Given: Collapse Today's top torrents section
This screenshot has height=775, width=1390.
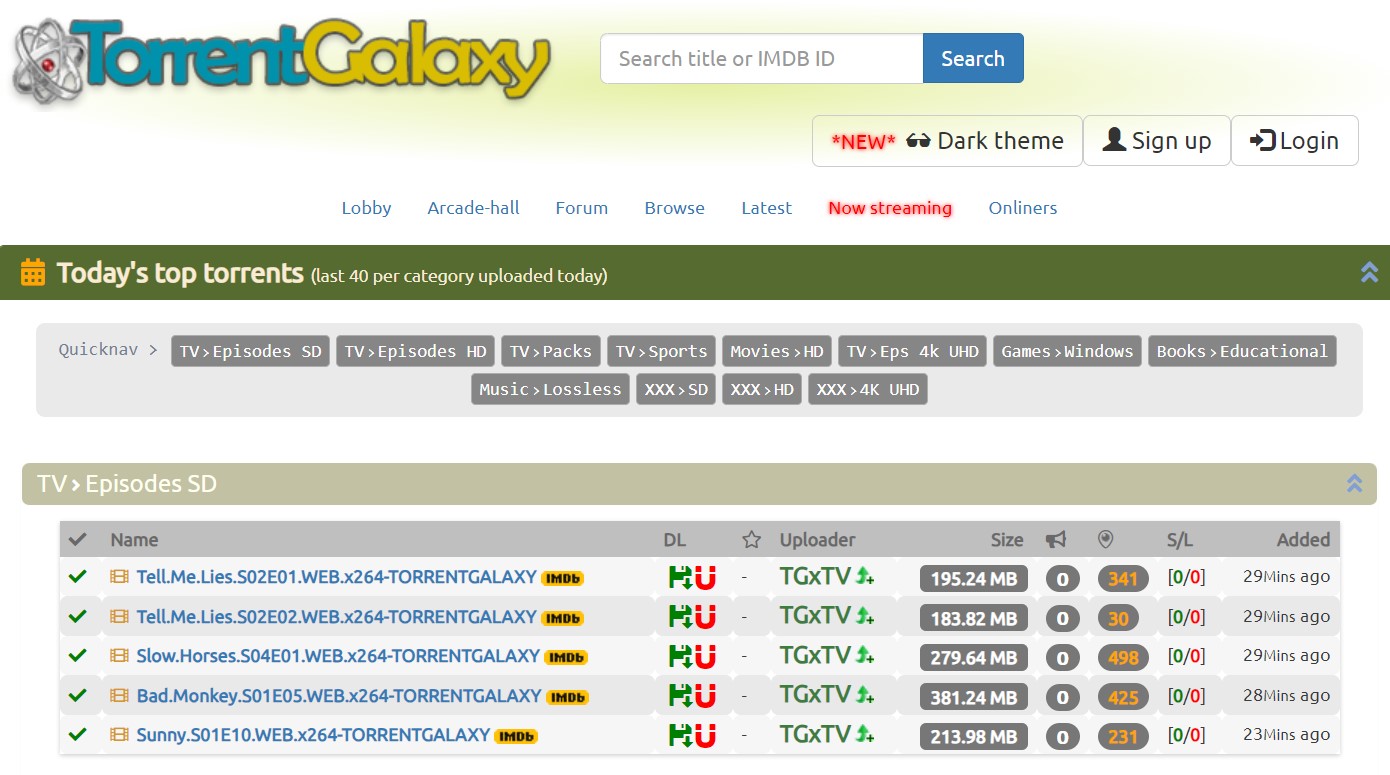Looking at the screenshot, I should [1369, 272].
